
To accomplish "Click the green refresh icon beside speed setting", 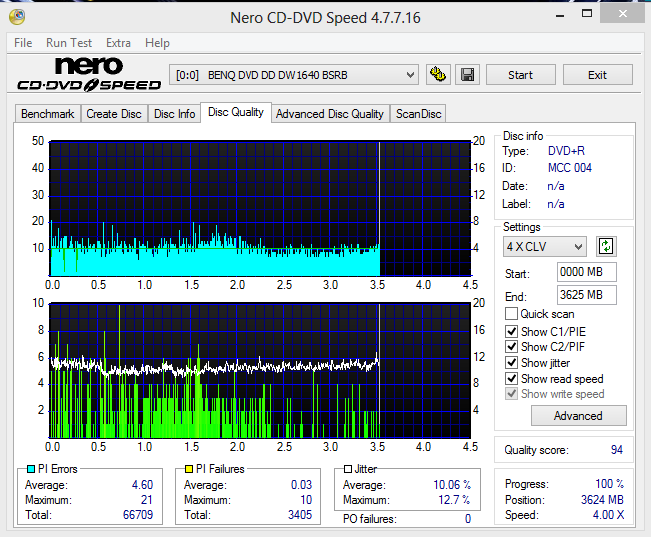I will (x=606, y=247).
